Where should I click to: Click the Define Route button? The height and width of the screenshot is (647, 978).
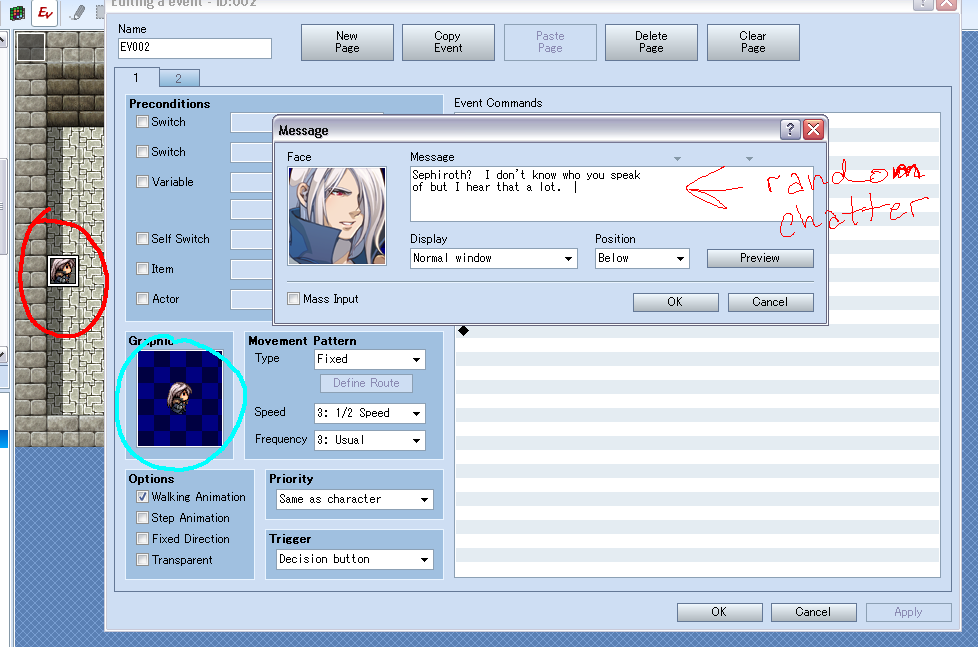tap(366, 383)
